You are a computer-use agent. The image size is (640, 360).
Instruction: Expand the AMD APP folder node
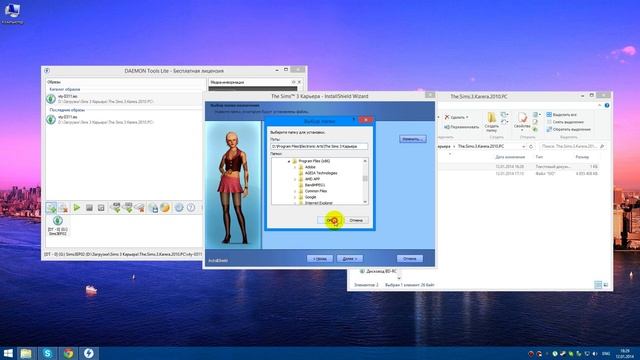pos(296,179)
